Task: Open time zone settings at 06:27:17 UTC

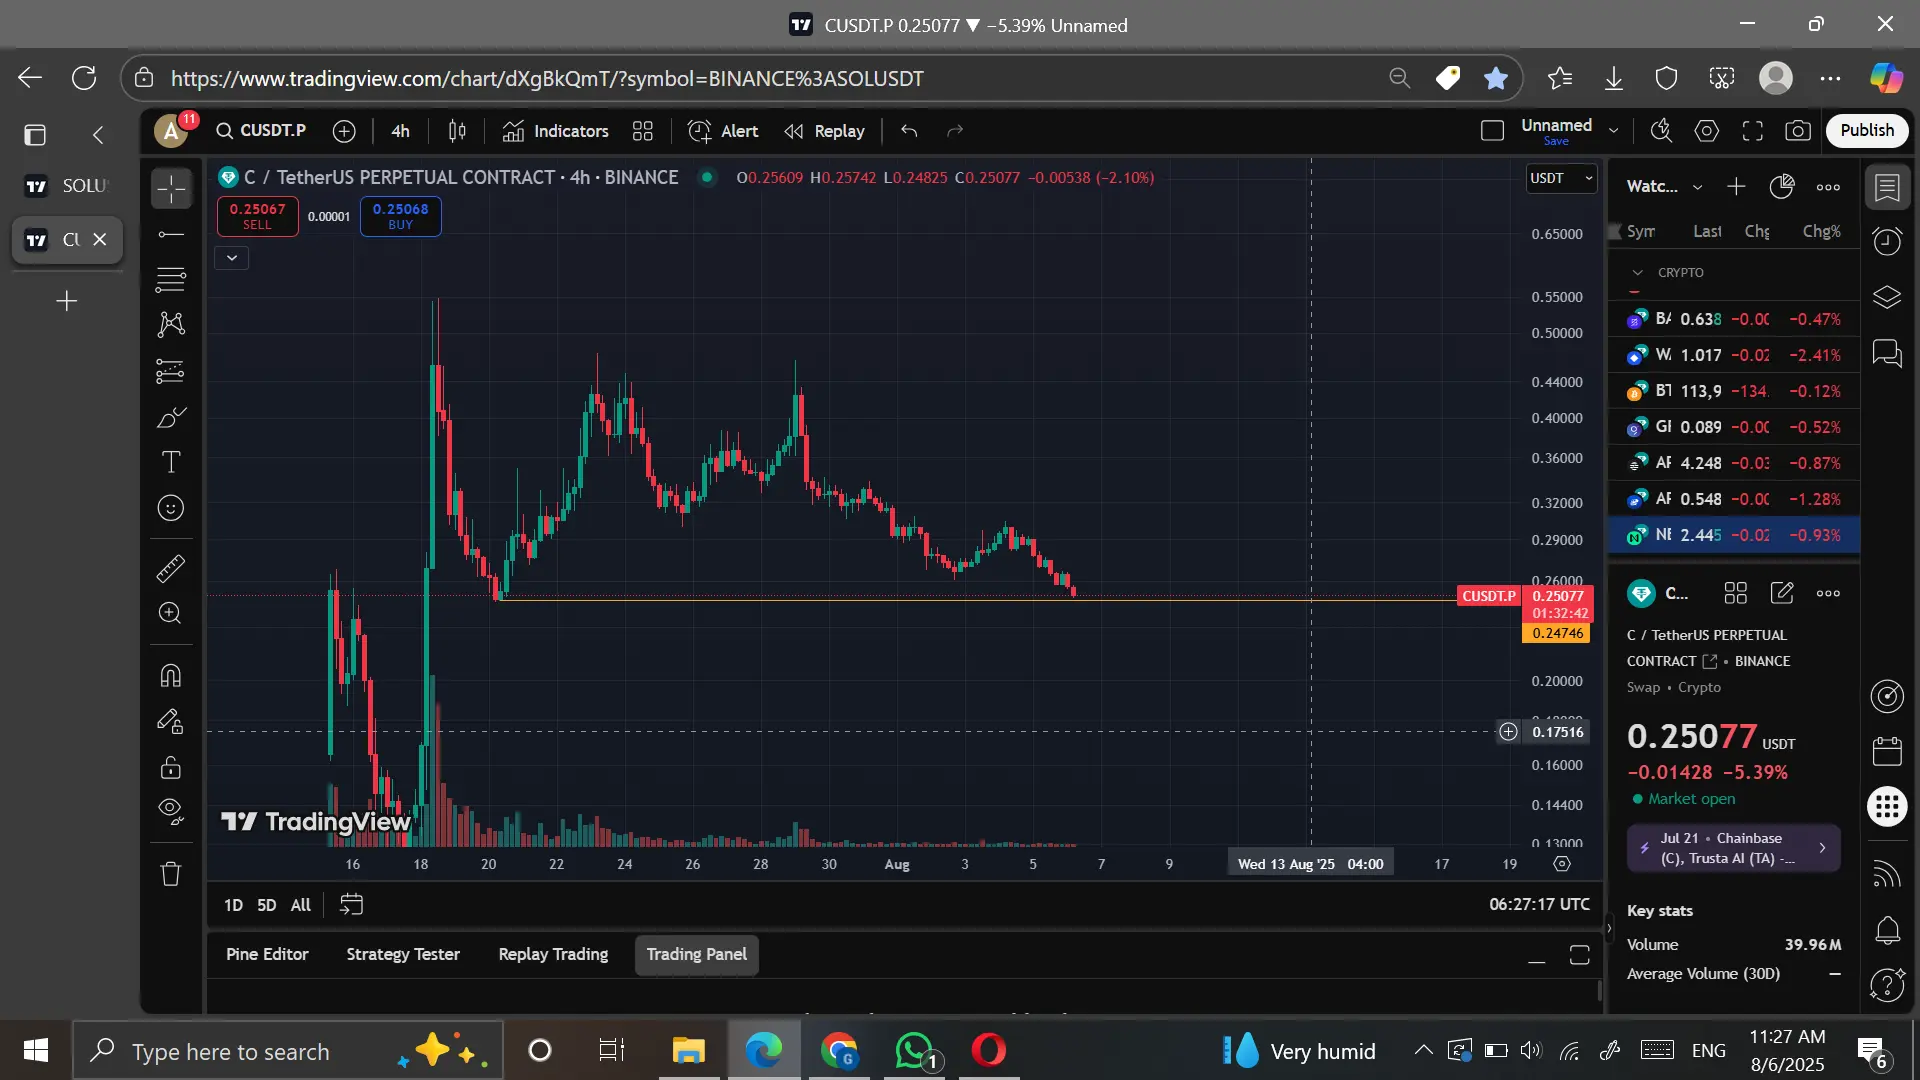Action: pyautogui.click(x=1539, y=904)
